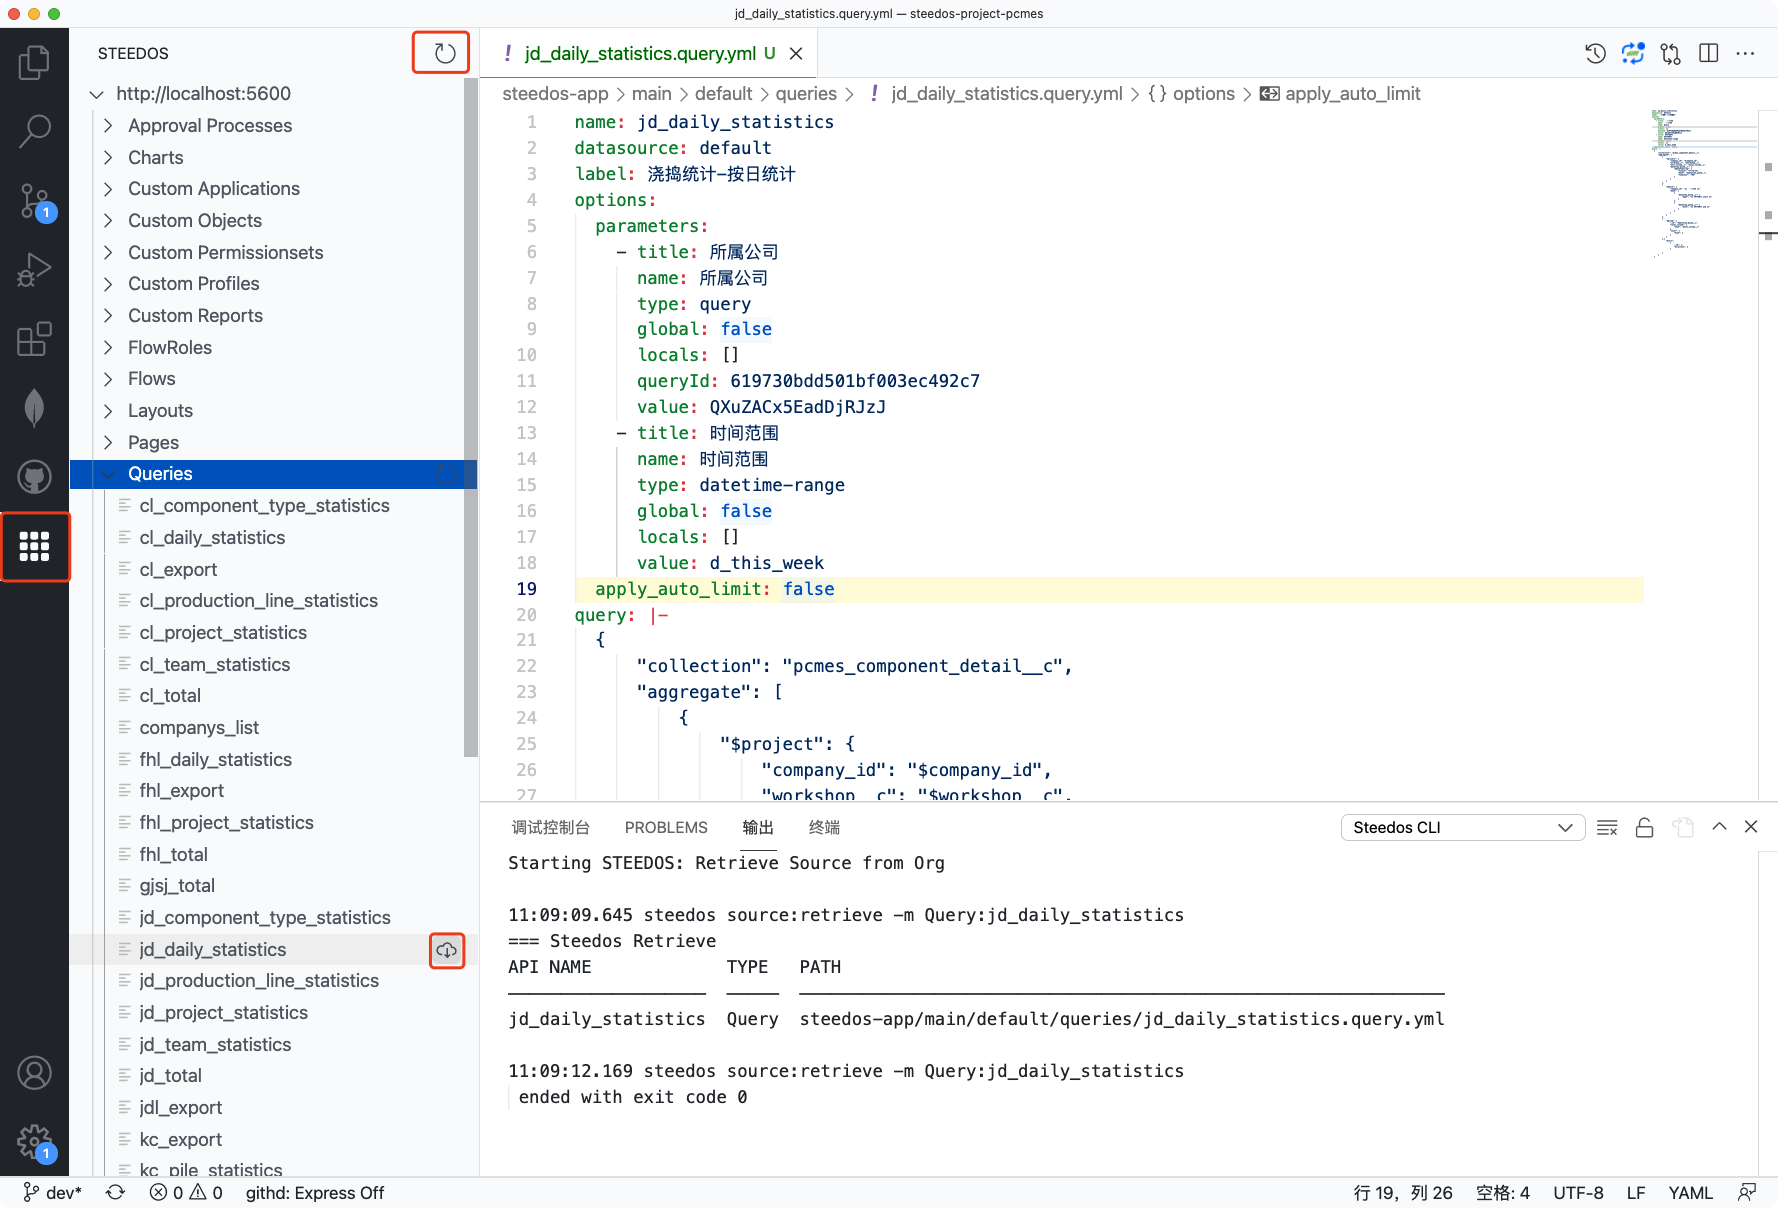Switch to the 终端 tab
This screenshot has height=1208, width=1778.
(x=824, y=827)
